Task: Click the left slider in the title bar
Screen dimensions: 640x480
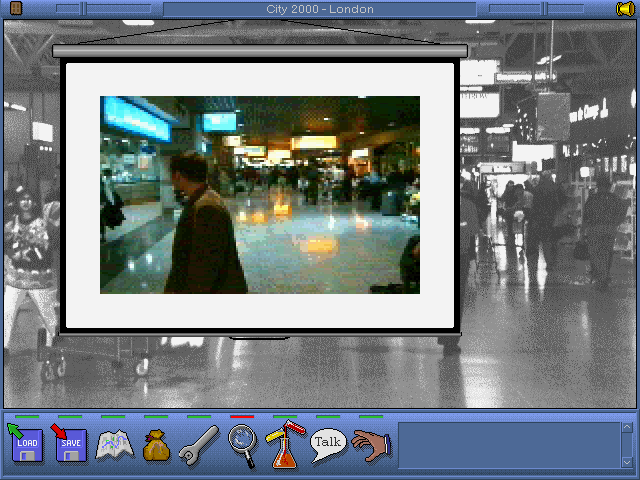Action: [x=104, y=9]
